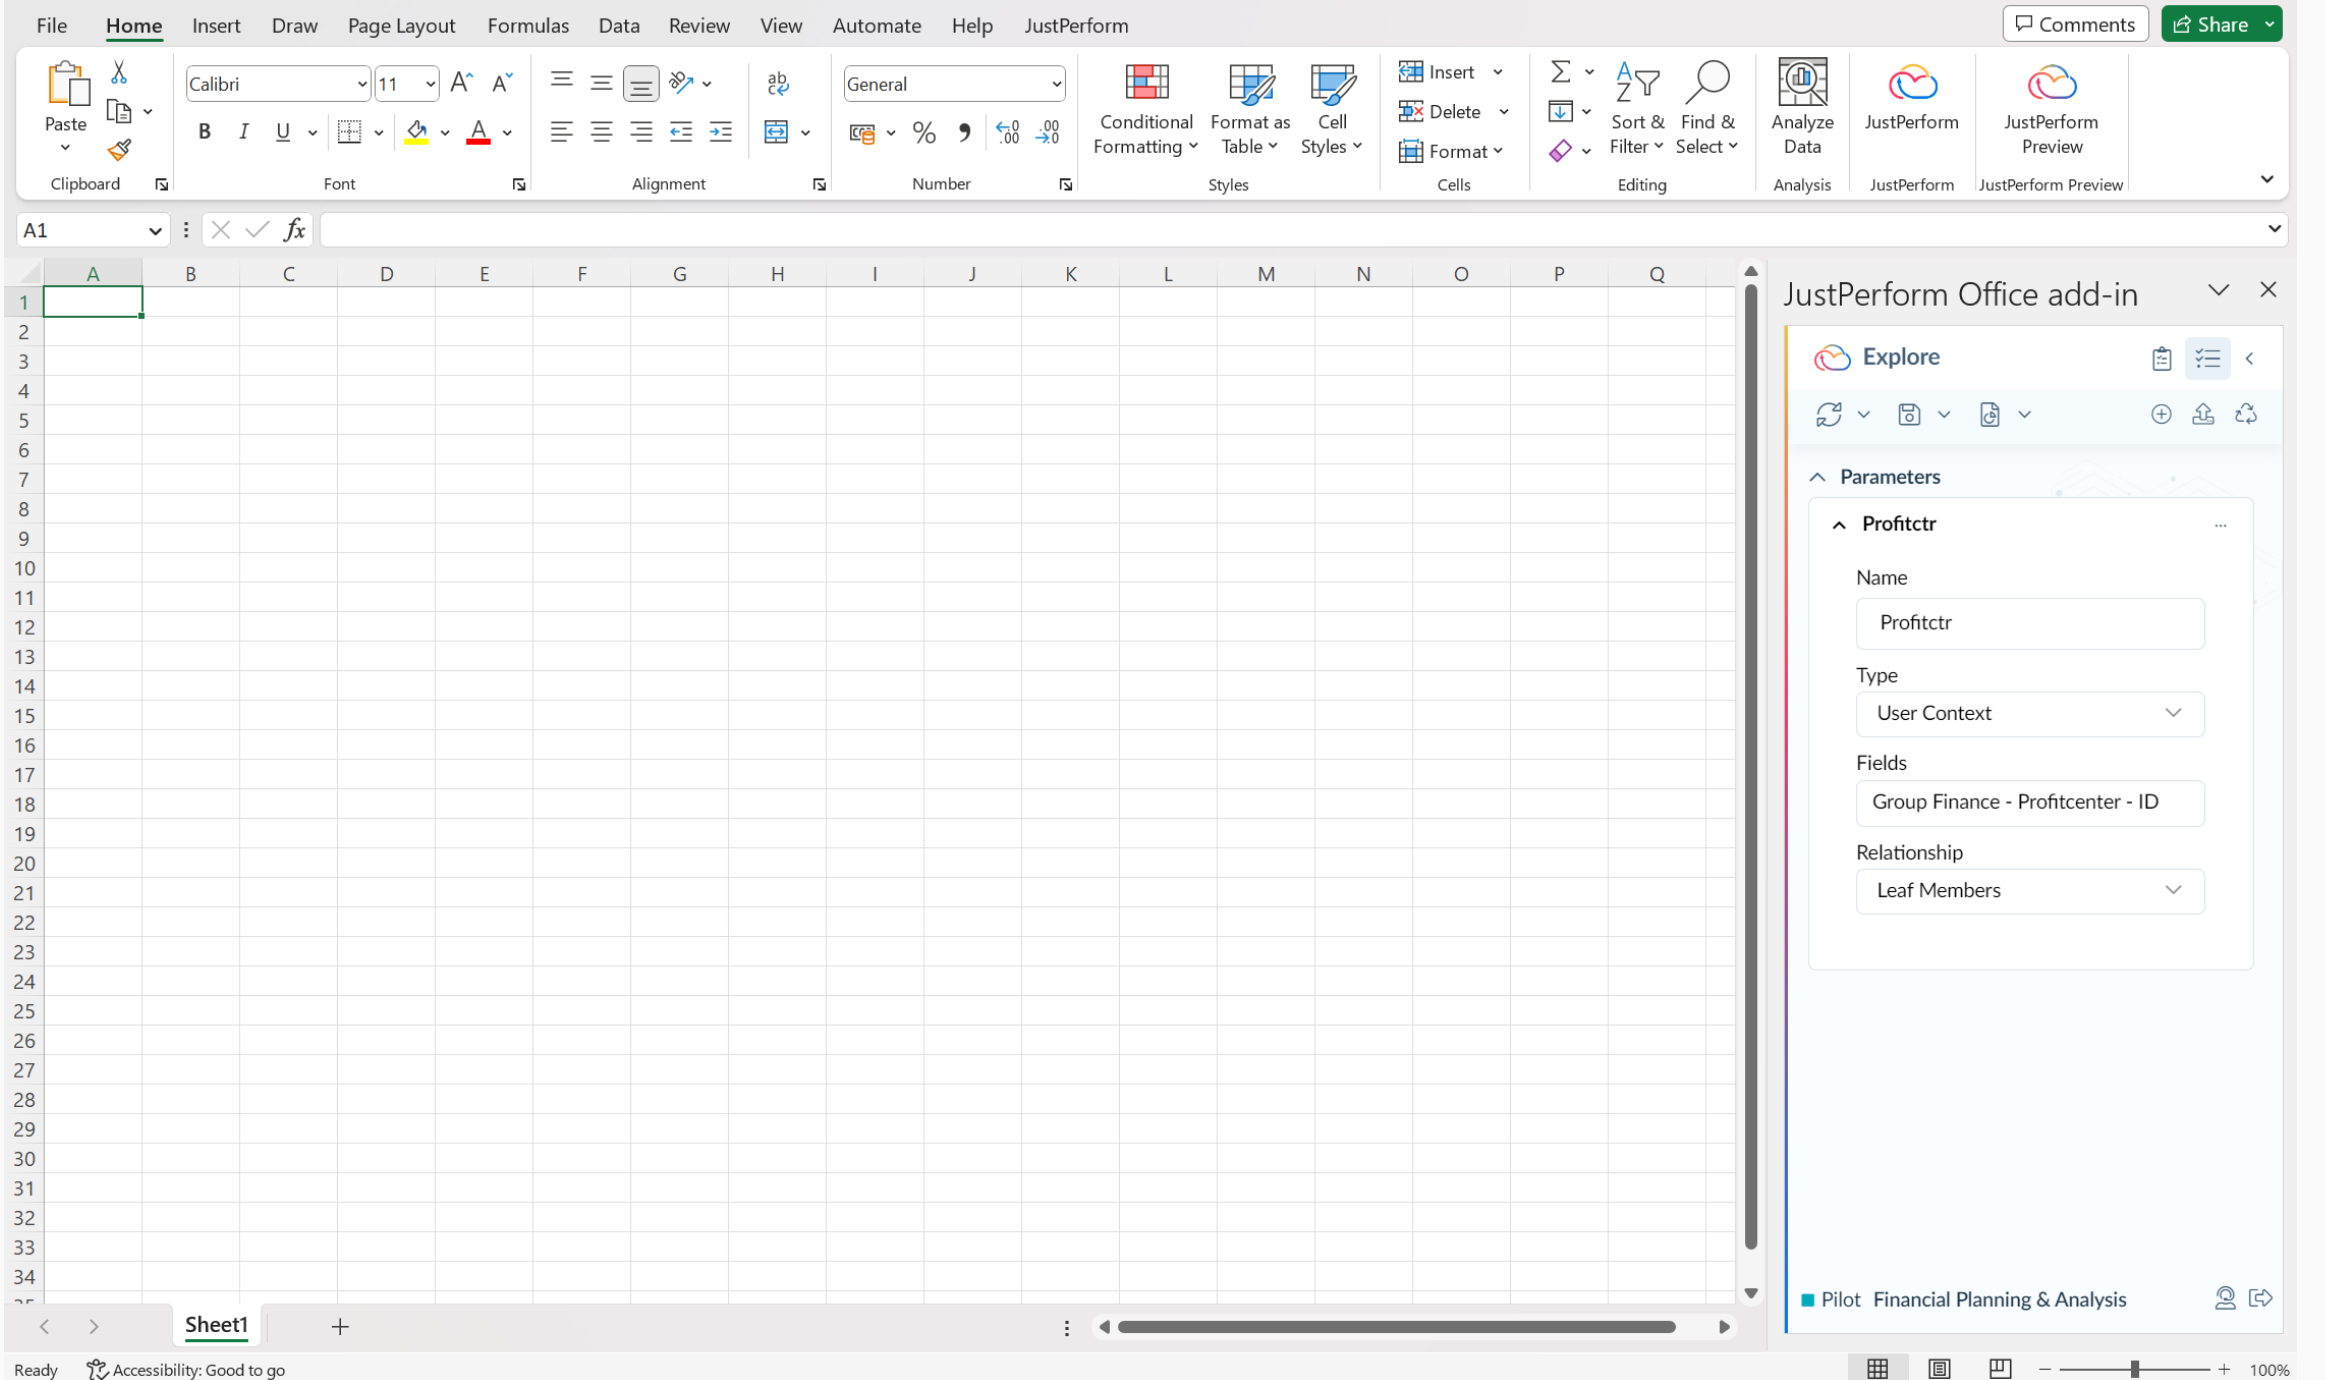Click the Add (plus) icon in Explore toolbar

[x=2161, y=414]
